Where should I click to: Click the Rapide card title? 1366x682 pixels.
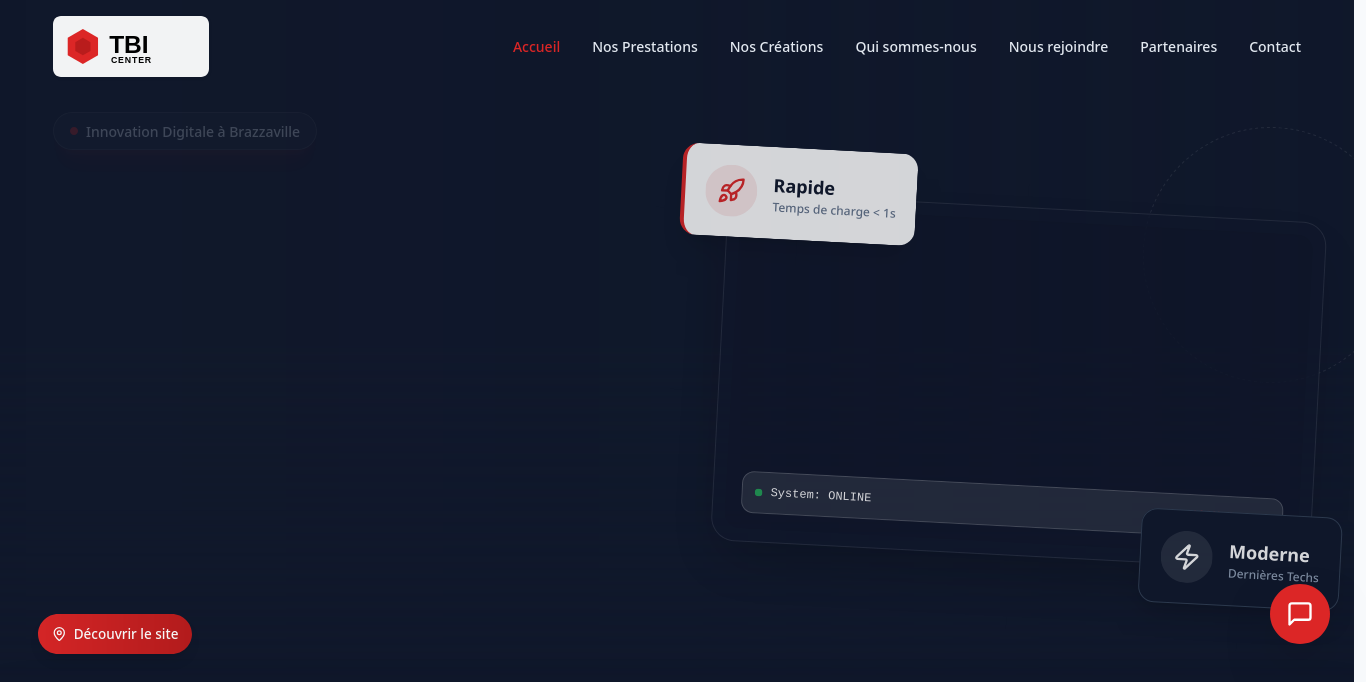tap(804, 187)
